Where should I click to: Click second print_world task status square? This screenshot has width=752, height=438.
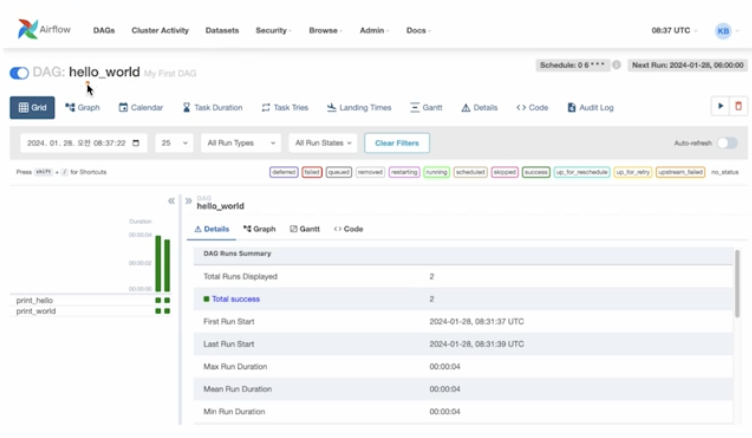pyautogui.click(x=167, y=311)
